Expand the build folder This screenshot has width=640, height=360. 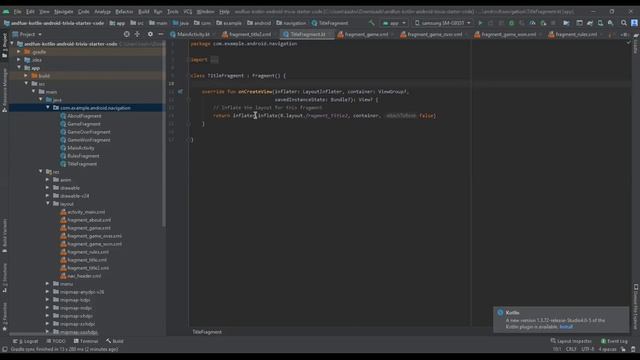point(26,76)
